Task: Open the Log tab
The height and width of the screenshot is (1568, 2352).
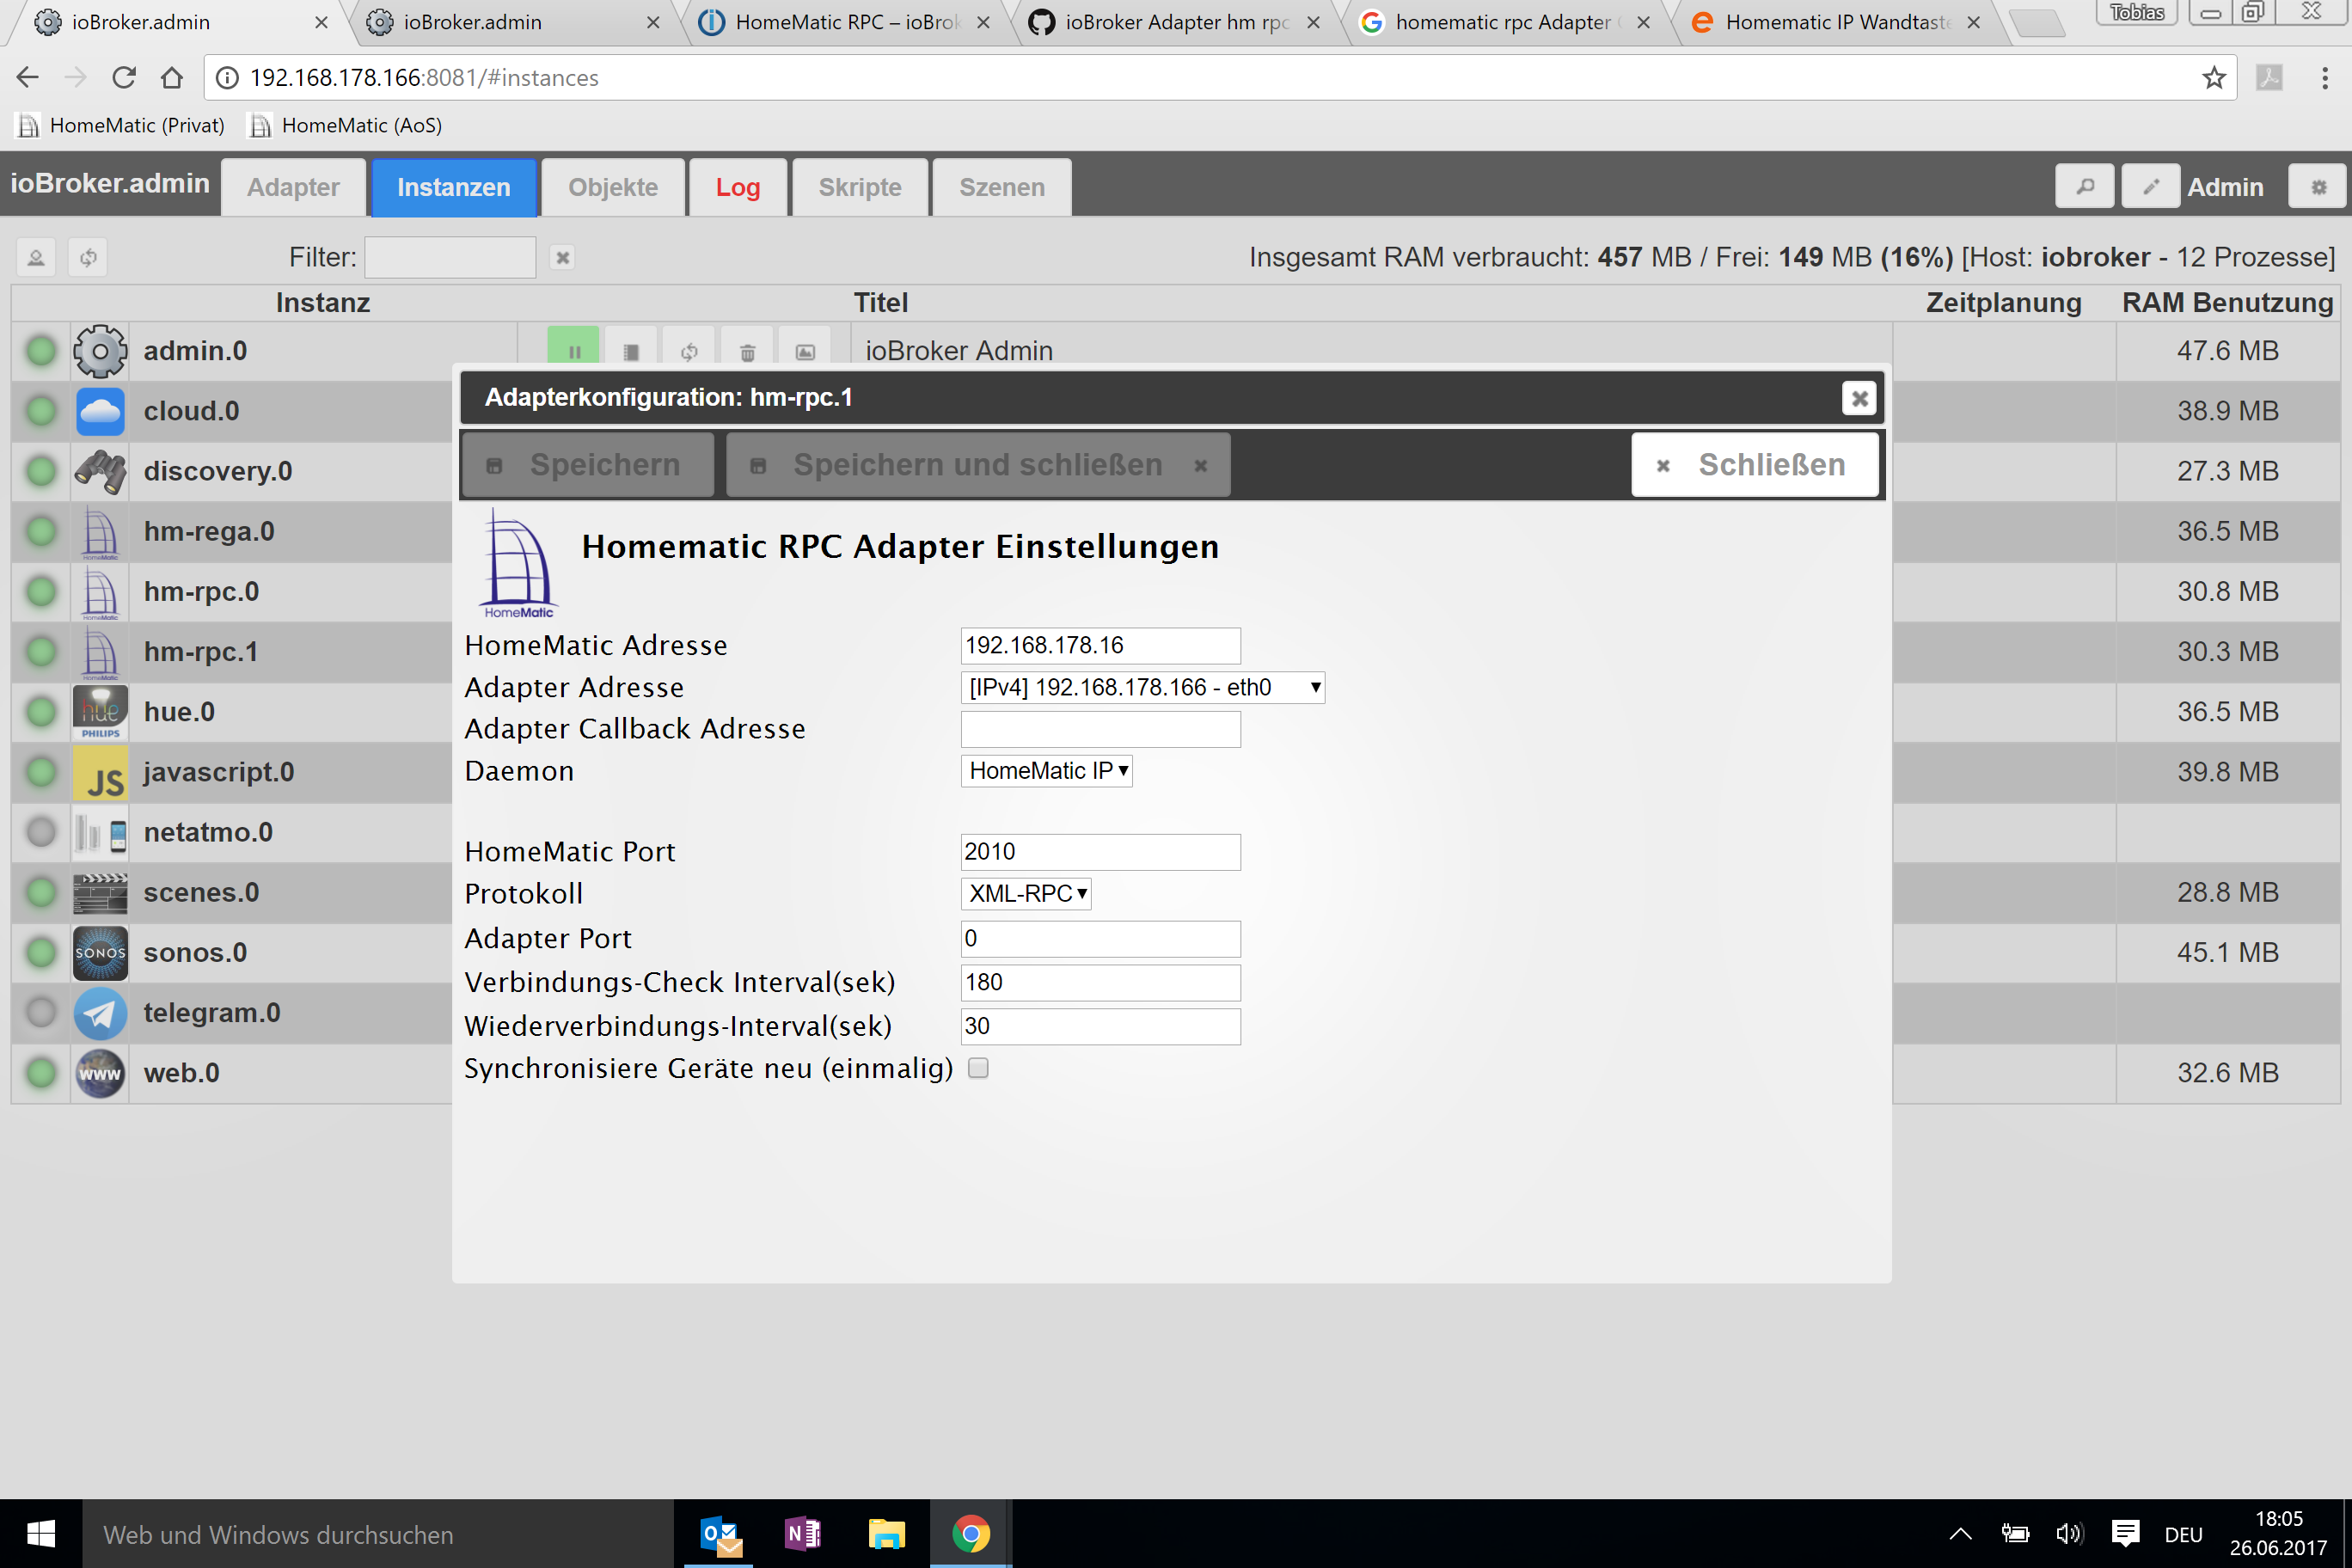Action: coord(738,187)
